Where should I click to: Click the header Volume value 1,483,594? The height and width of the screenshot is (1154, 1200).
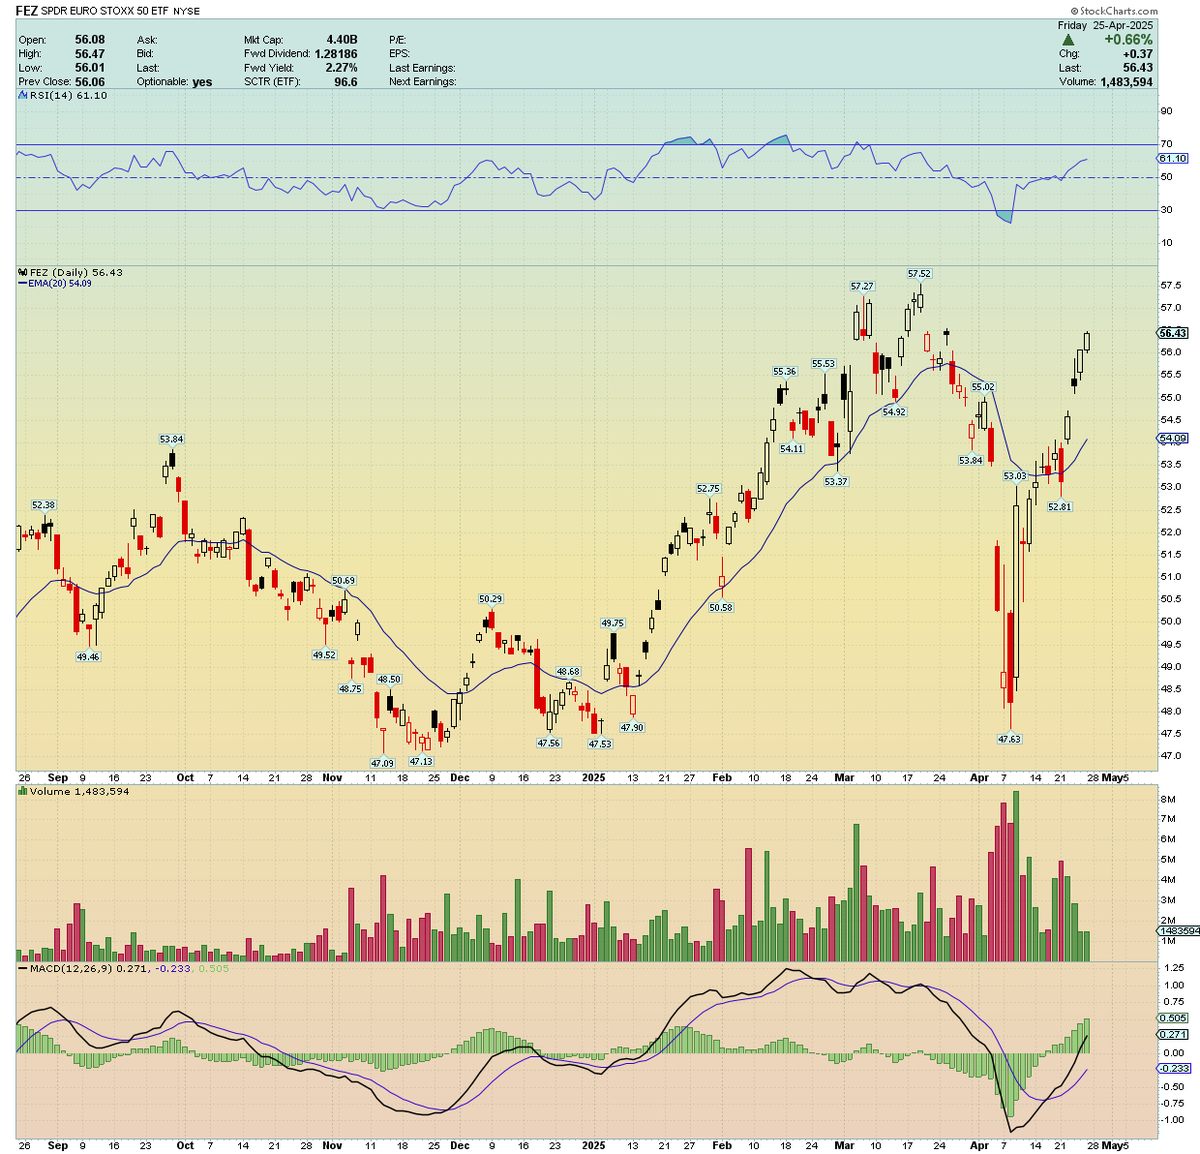[1126, 82]
